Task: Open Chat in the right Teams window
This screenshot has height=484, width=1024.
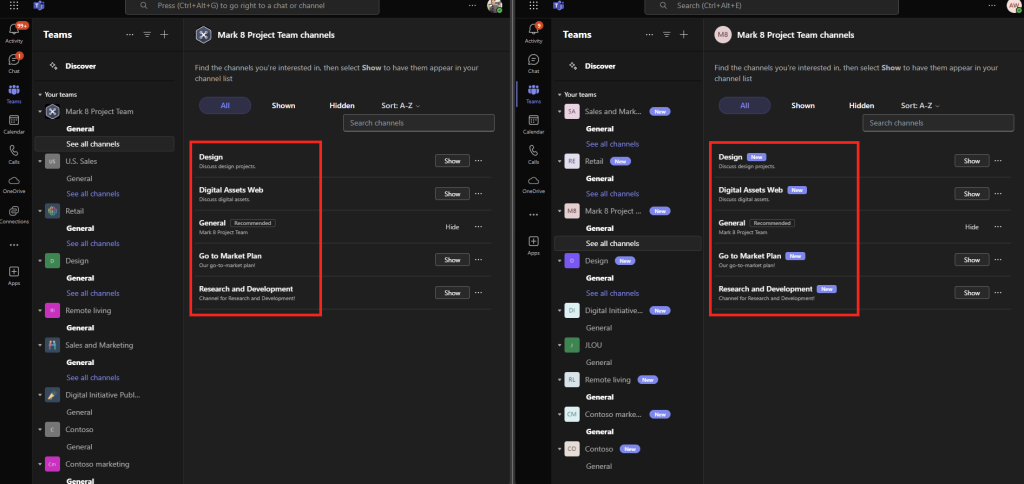Action: [534, 63]
